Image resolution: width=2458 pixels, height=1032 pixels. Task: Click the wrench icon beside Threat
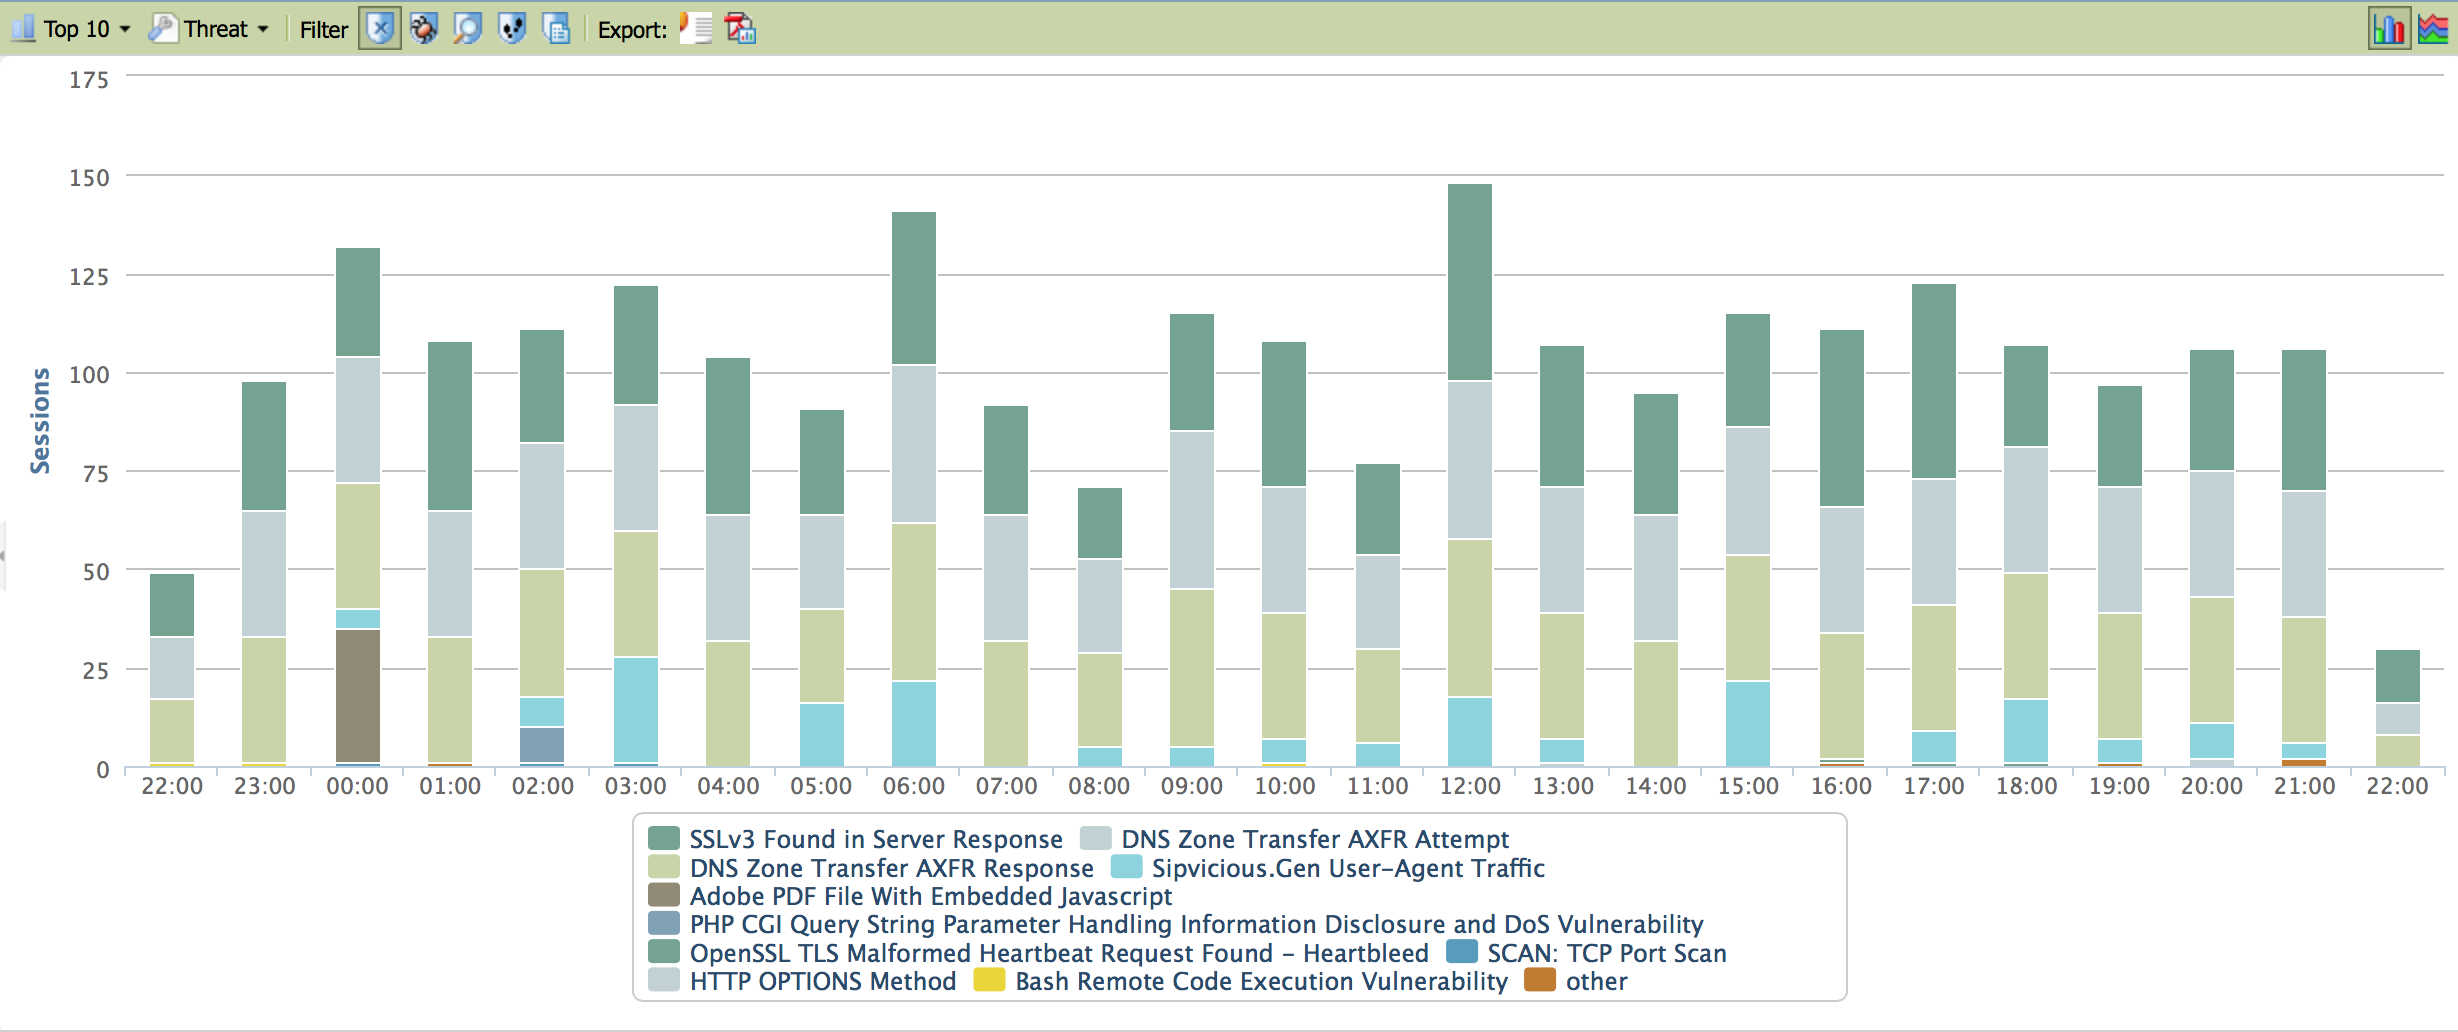pos(162,29)
